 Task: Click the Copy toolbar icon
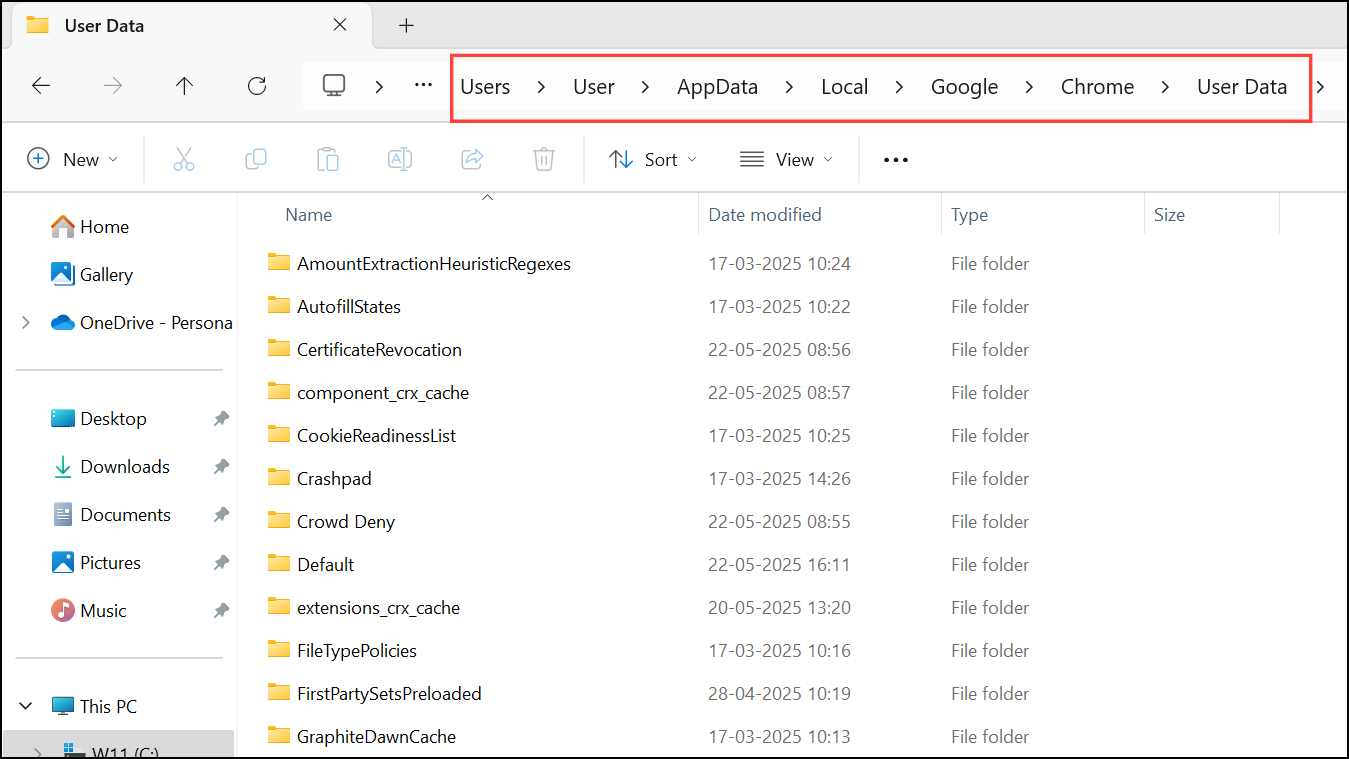pos(256,159)
